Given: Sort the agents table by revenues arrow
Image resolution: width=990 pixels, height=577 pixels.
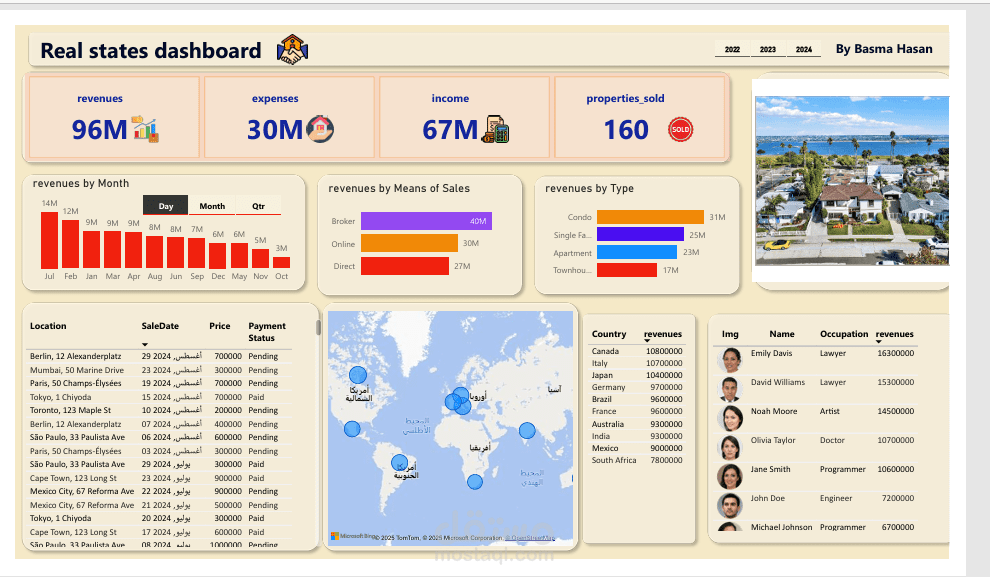Looking at the screenshot, I should [879, 342].
